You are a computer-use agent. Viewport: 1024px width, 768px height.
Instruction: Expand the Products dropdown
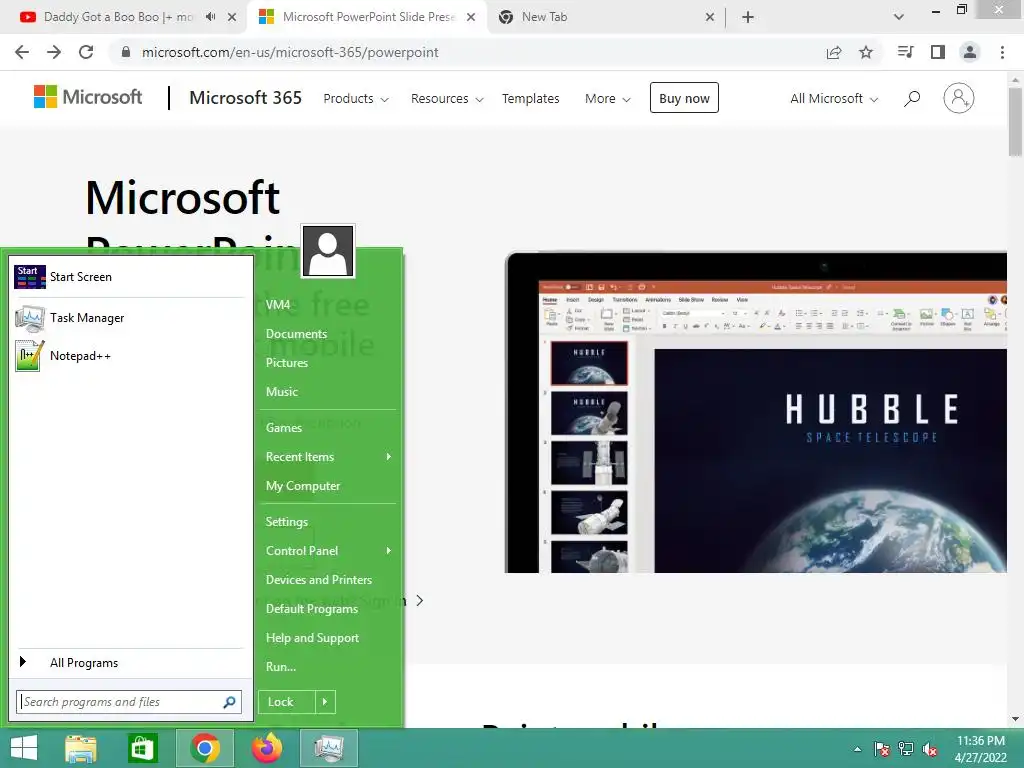click(x=356, y=99)
